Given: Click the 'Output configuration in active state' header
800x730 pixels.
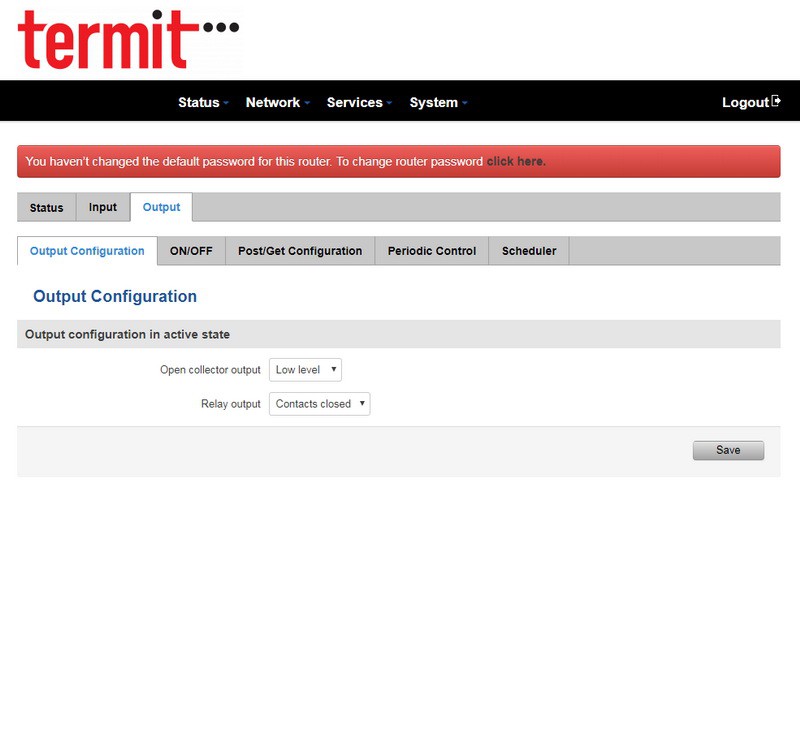Looking at the screenshot, I should [x=128, y=334].
